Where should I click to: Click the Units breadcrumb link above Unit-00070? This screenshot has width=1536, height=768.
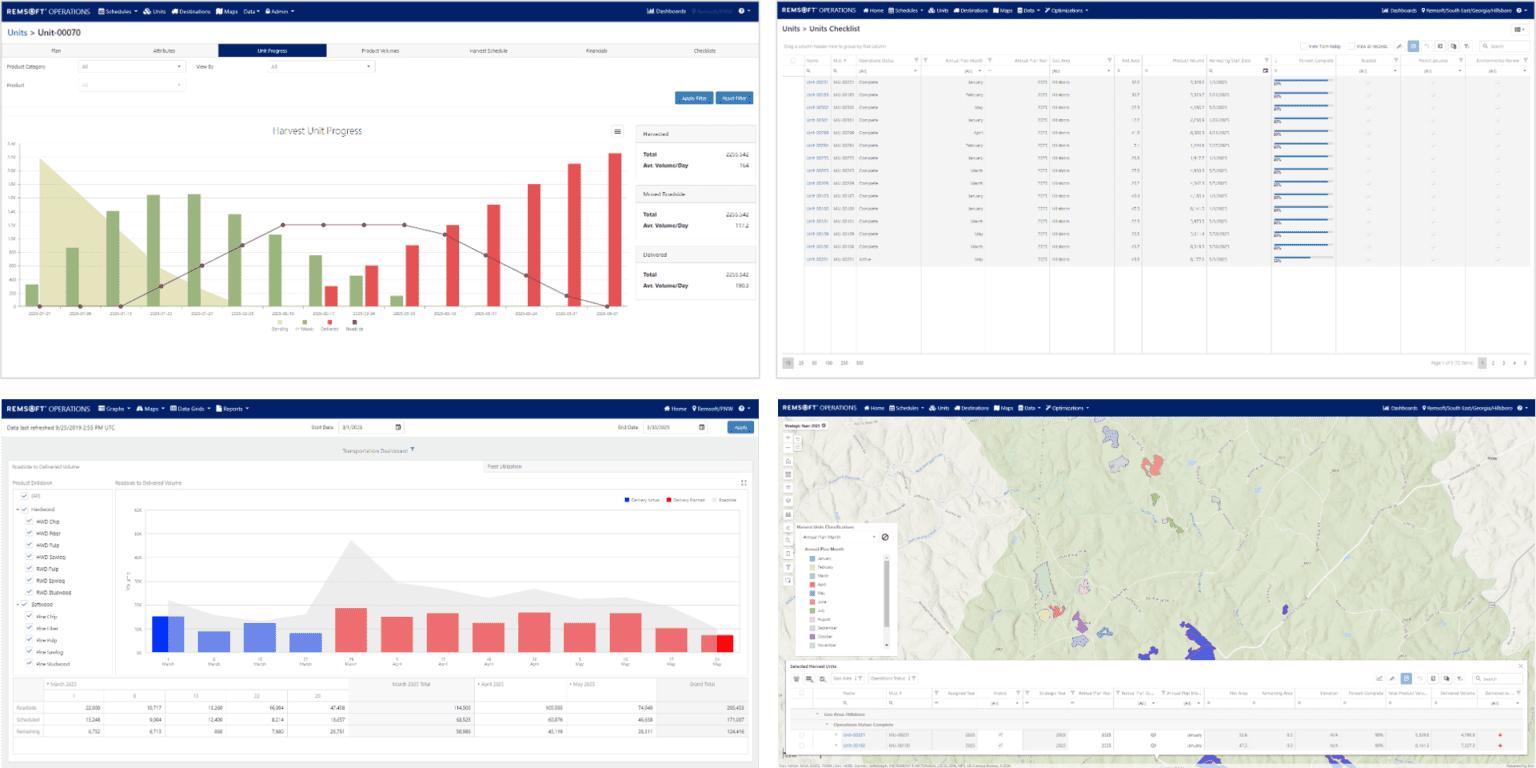(x=17, y=32)
